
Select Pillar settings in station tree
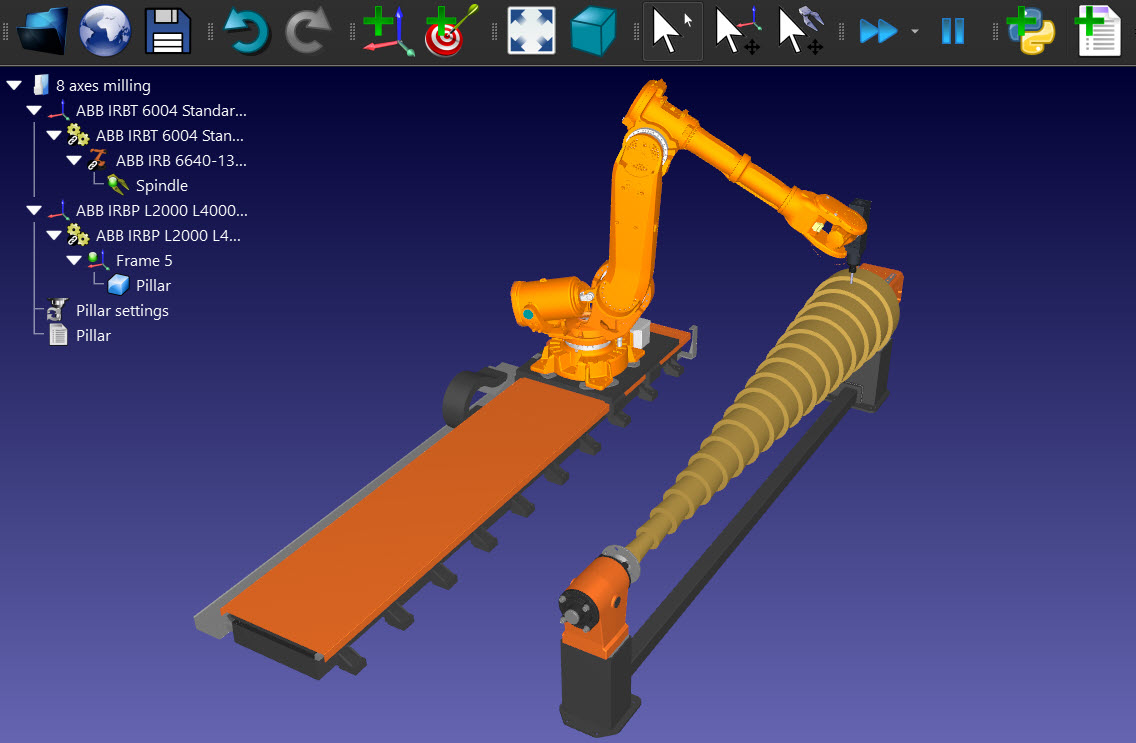(122, 311)
